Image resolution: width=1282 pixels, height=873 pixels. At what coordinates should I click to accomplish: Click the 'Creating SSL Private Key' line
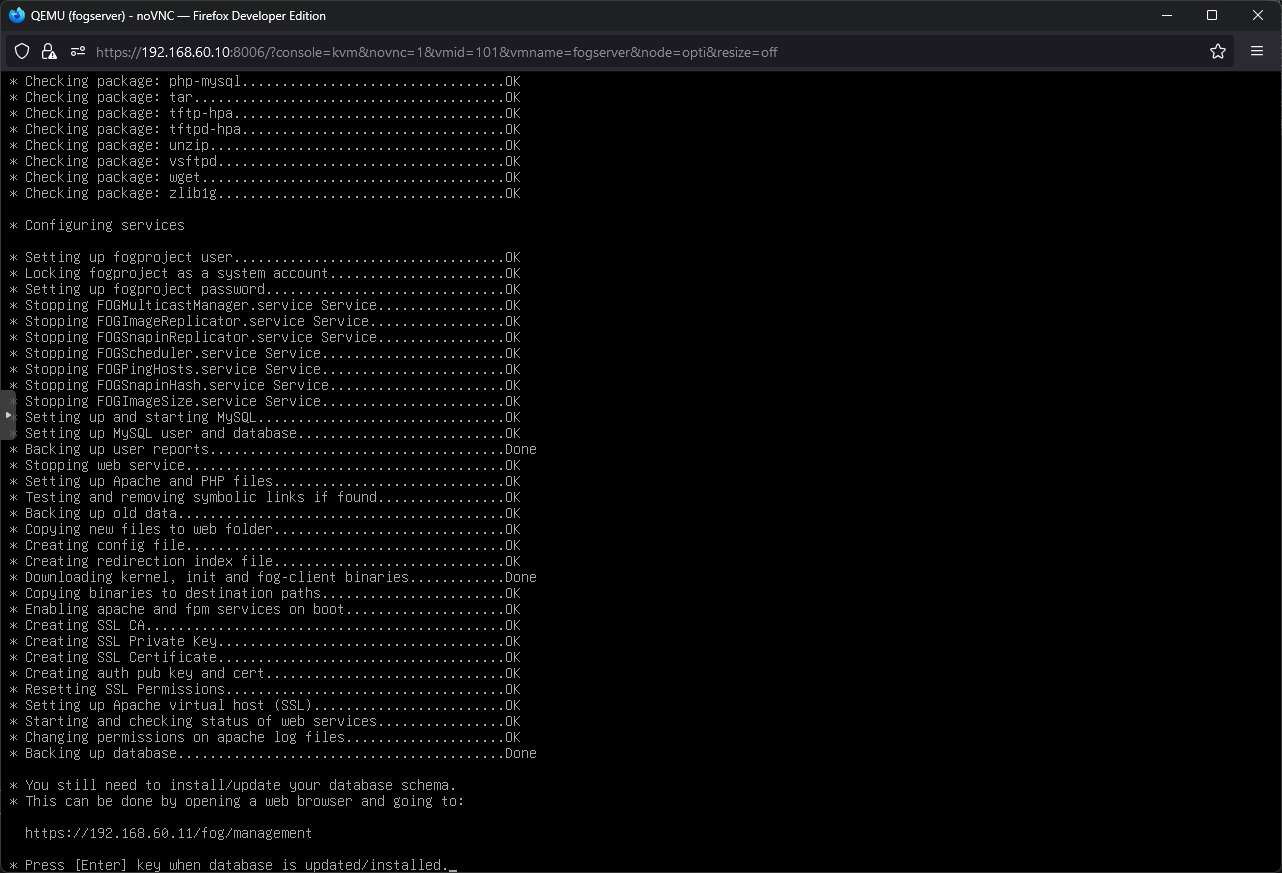[265, 641]
